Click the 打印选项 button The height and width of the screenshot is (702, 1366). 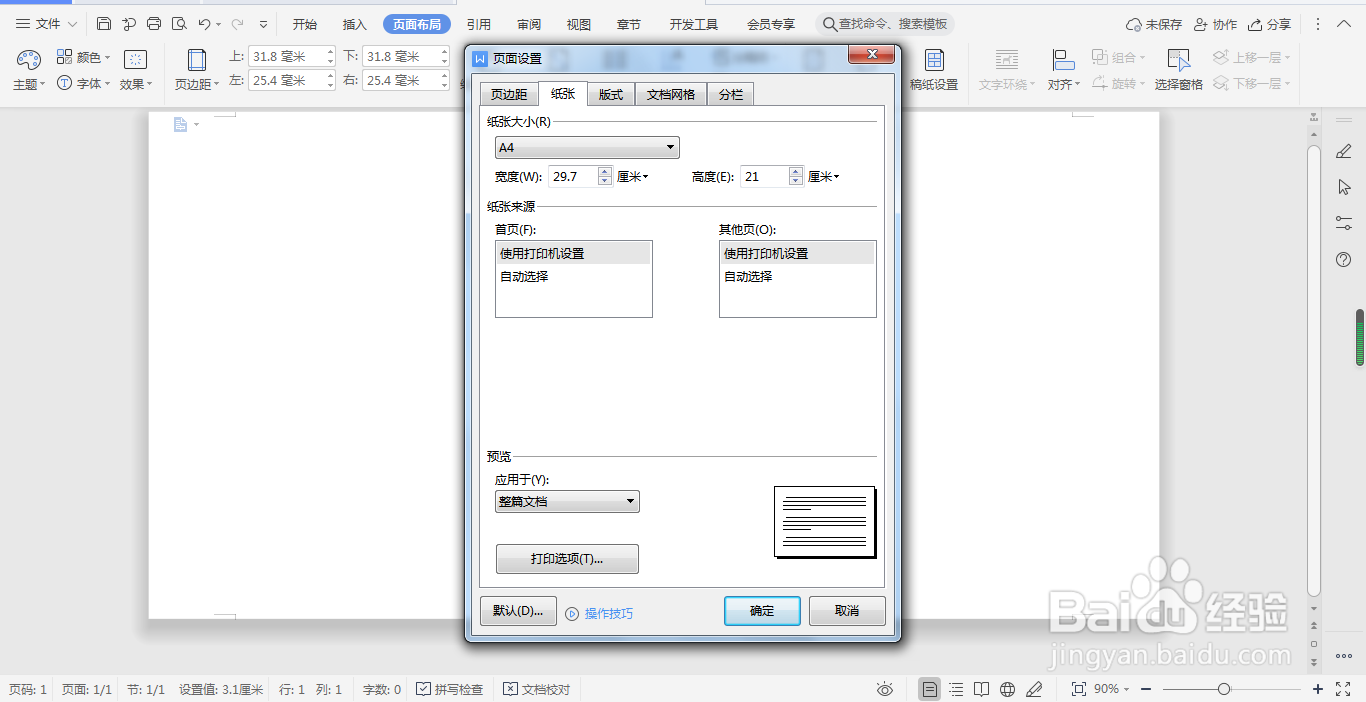click(567, 559)
